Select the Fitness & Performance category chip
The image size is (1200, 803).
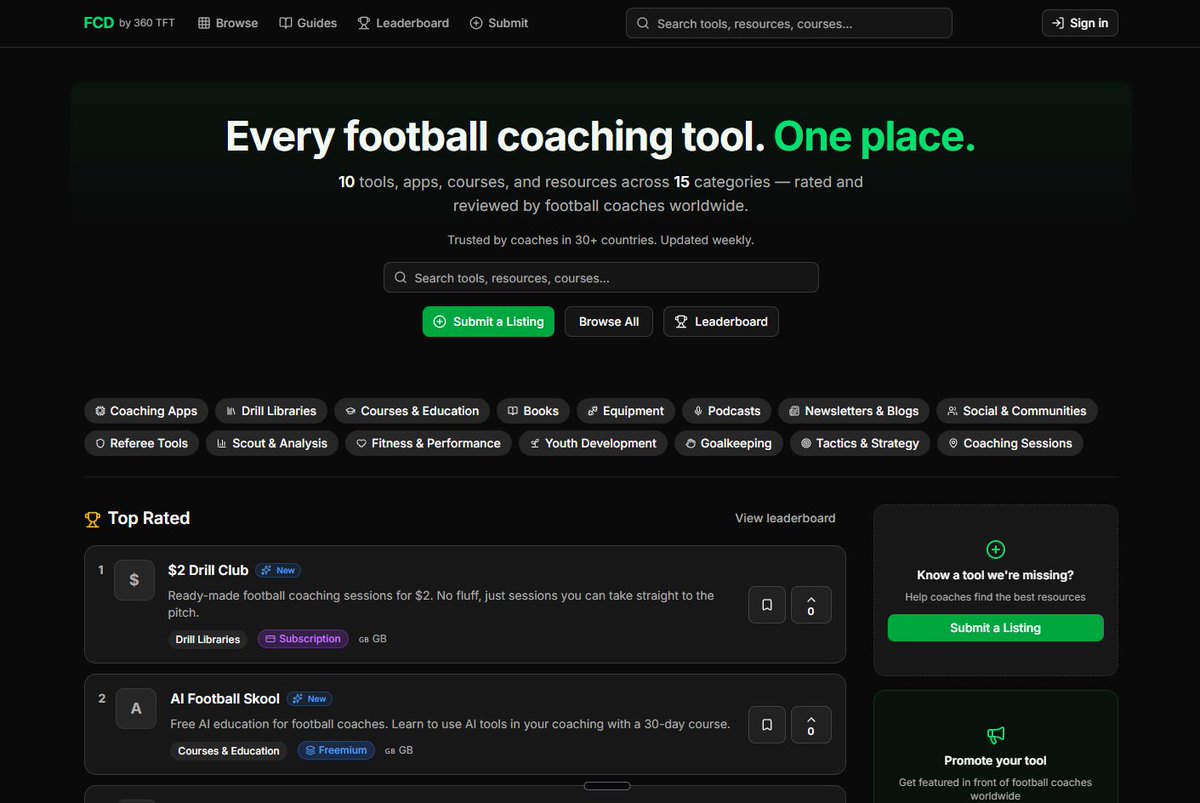point(429,443)
